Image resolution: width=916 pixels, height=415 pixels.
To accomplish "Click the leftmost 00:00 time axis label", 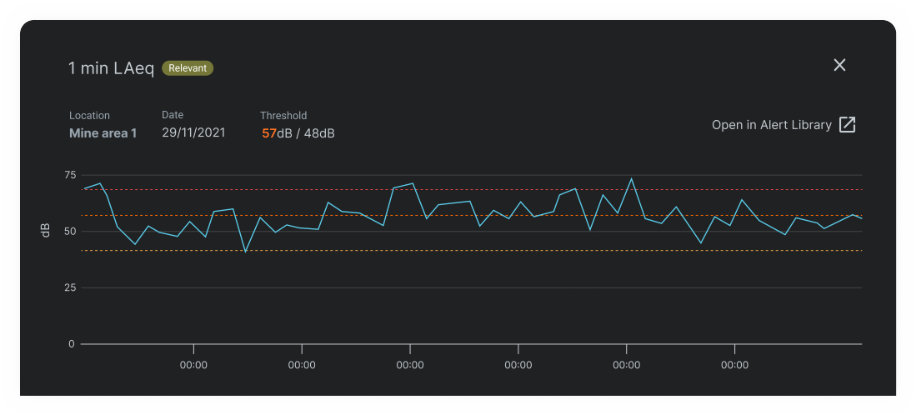I will (193, 365).
